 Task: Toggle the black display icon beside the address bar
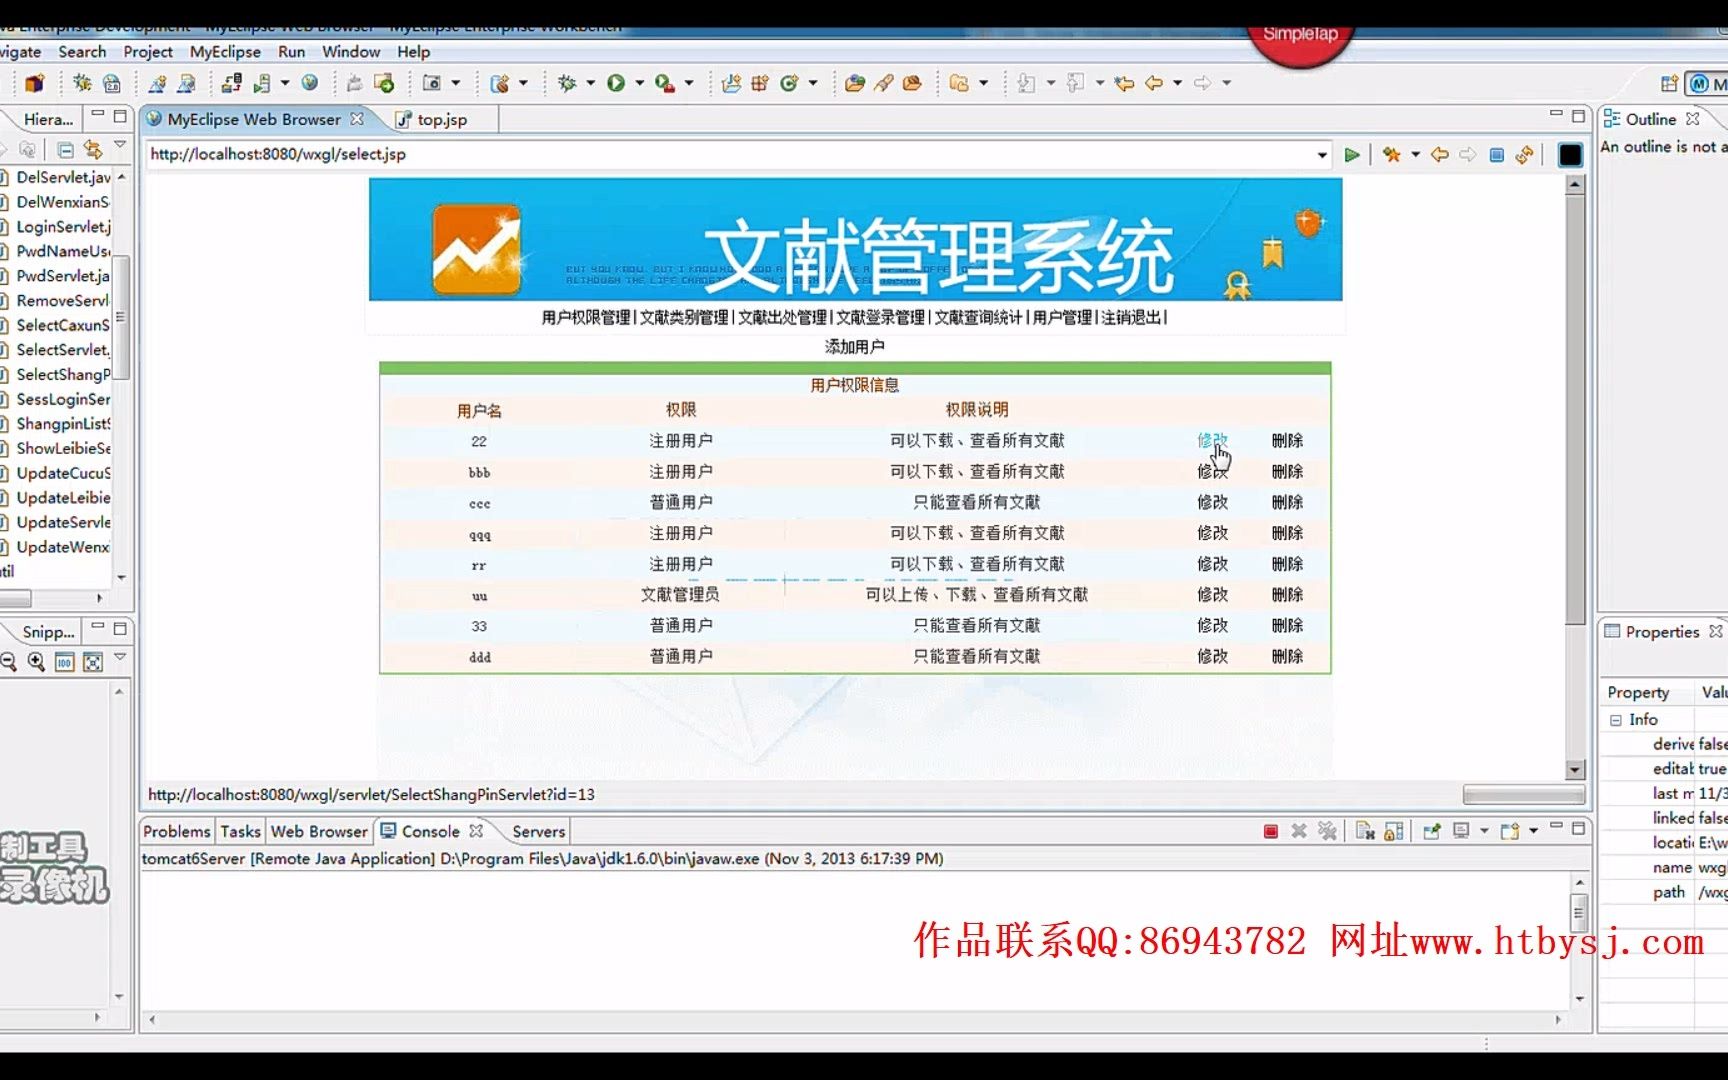1569,155
